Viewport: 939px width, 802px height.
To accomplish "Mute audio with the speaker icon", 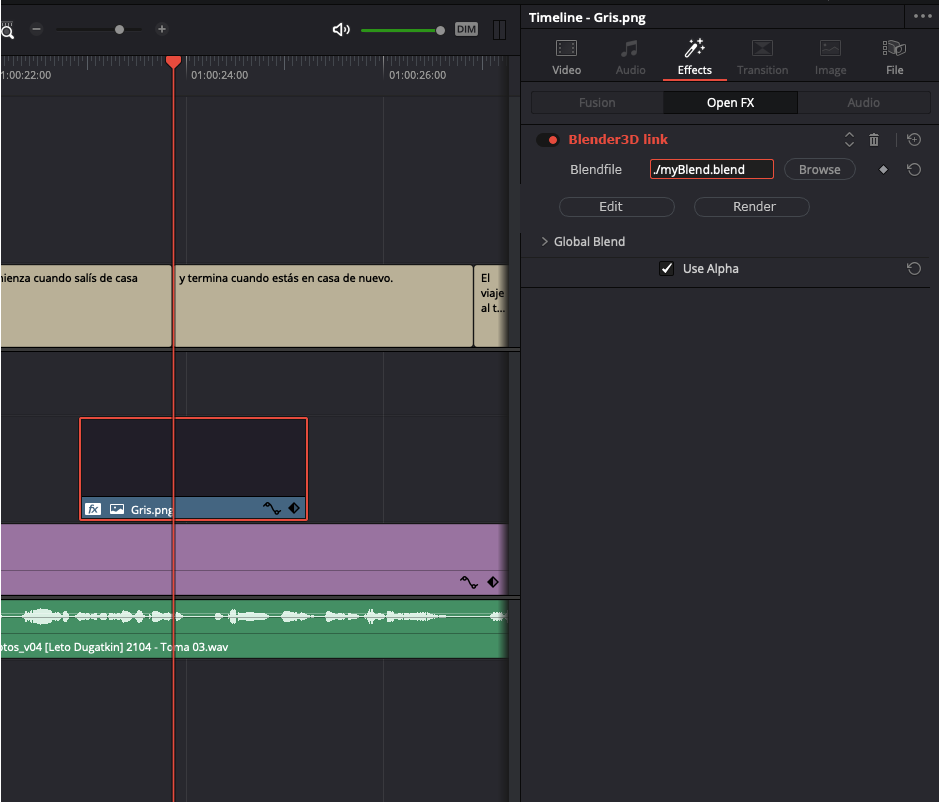I will [x=341, y=29].
